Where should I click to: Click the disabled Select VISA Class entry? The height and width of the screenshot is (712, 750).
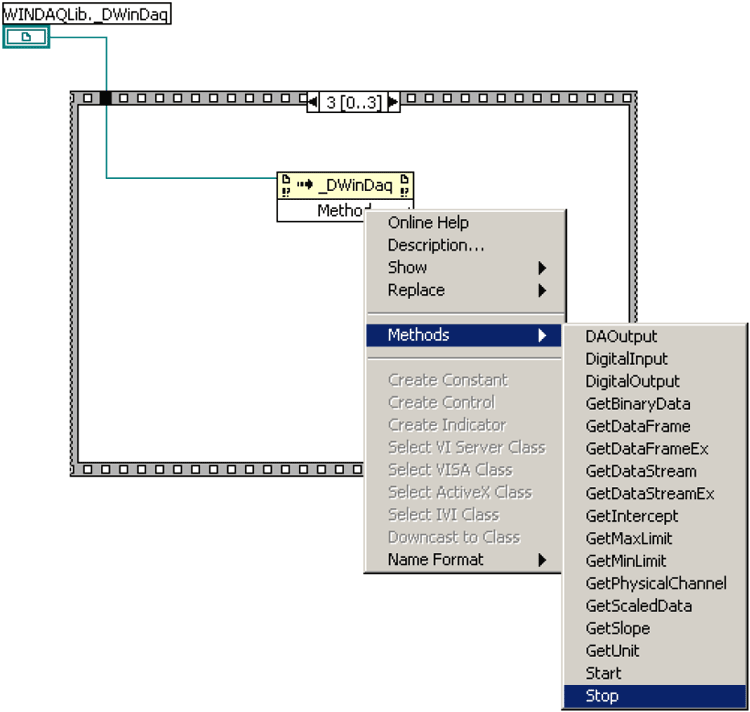pyautogui.click(x=463, y=470)
